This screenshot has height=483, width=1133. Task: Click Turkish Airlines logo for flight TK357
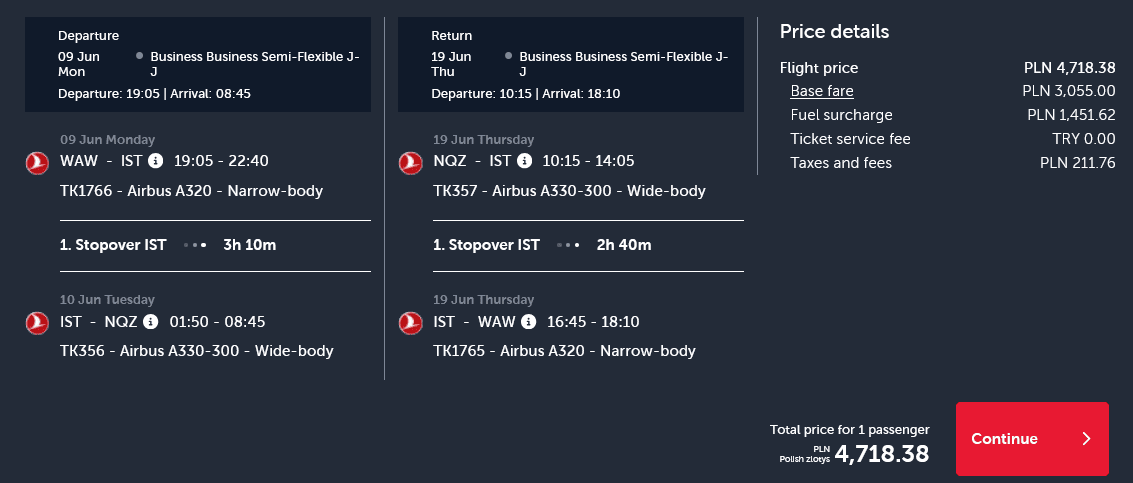click(x=410, y=162)
